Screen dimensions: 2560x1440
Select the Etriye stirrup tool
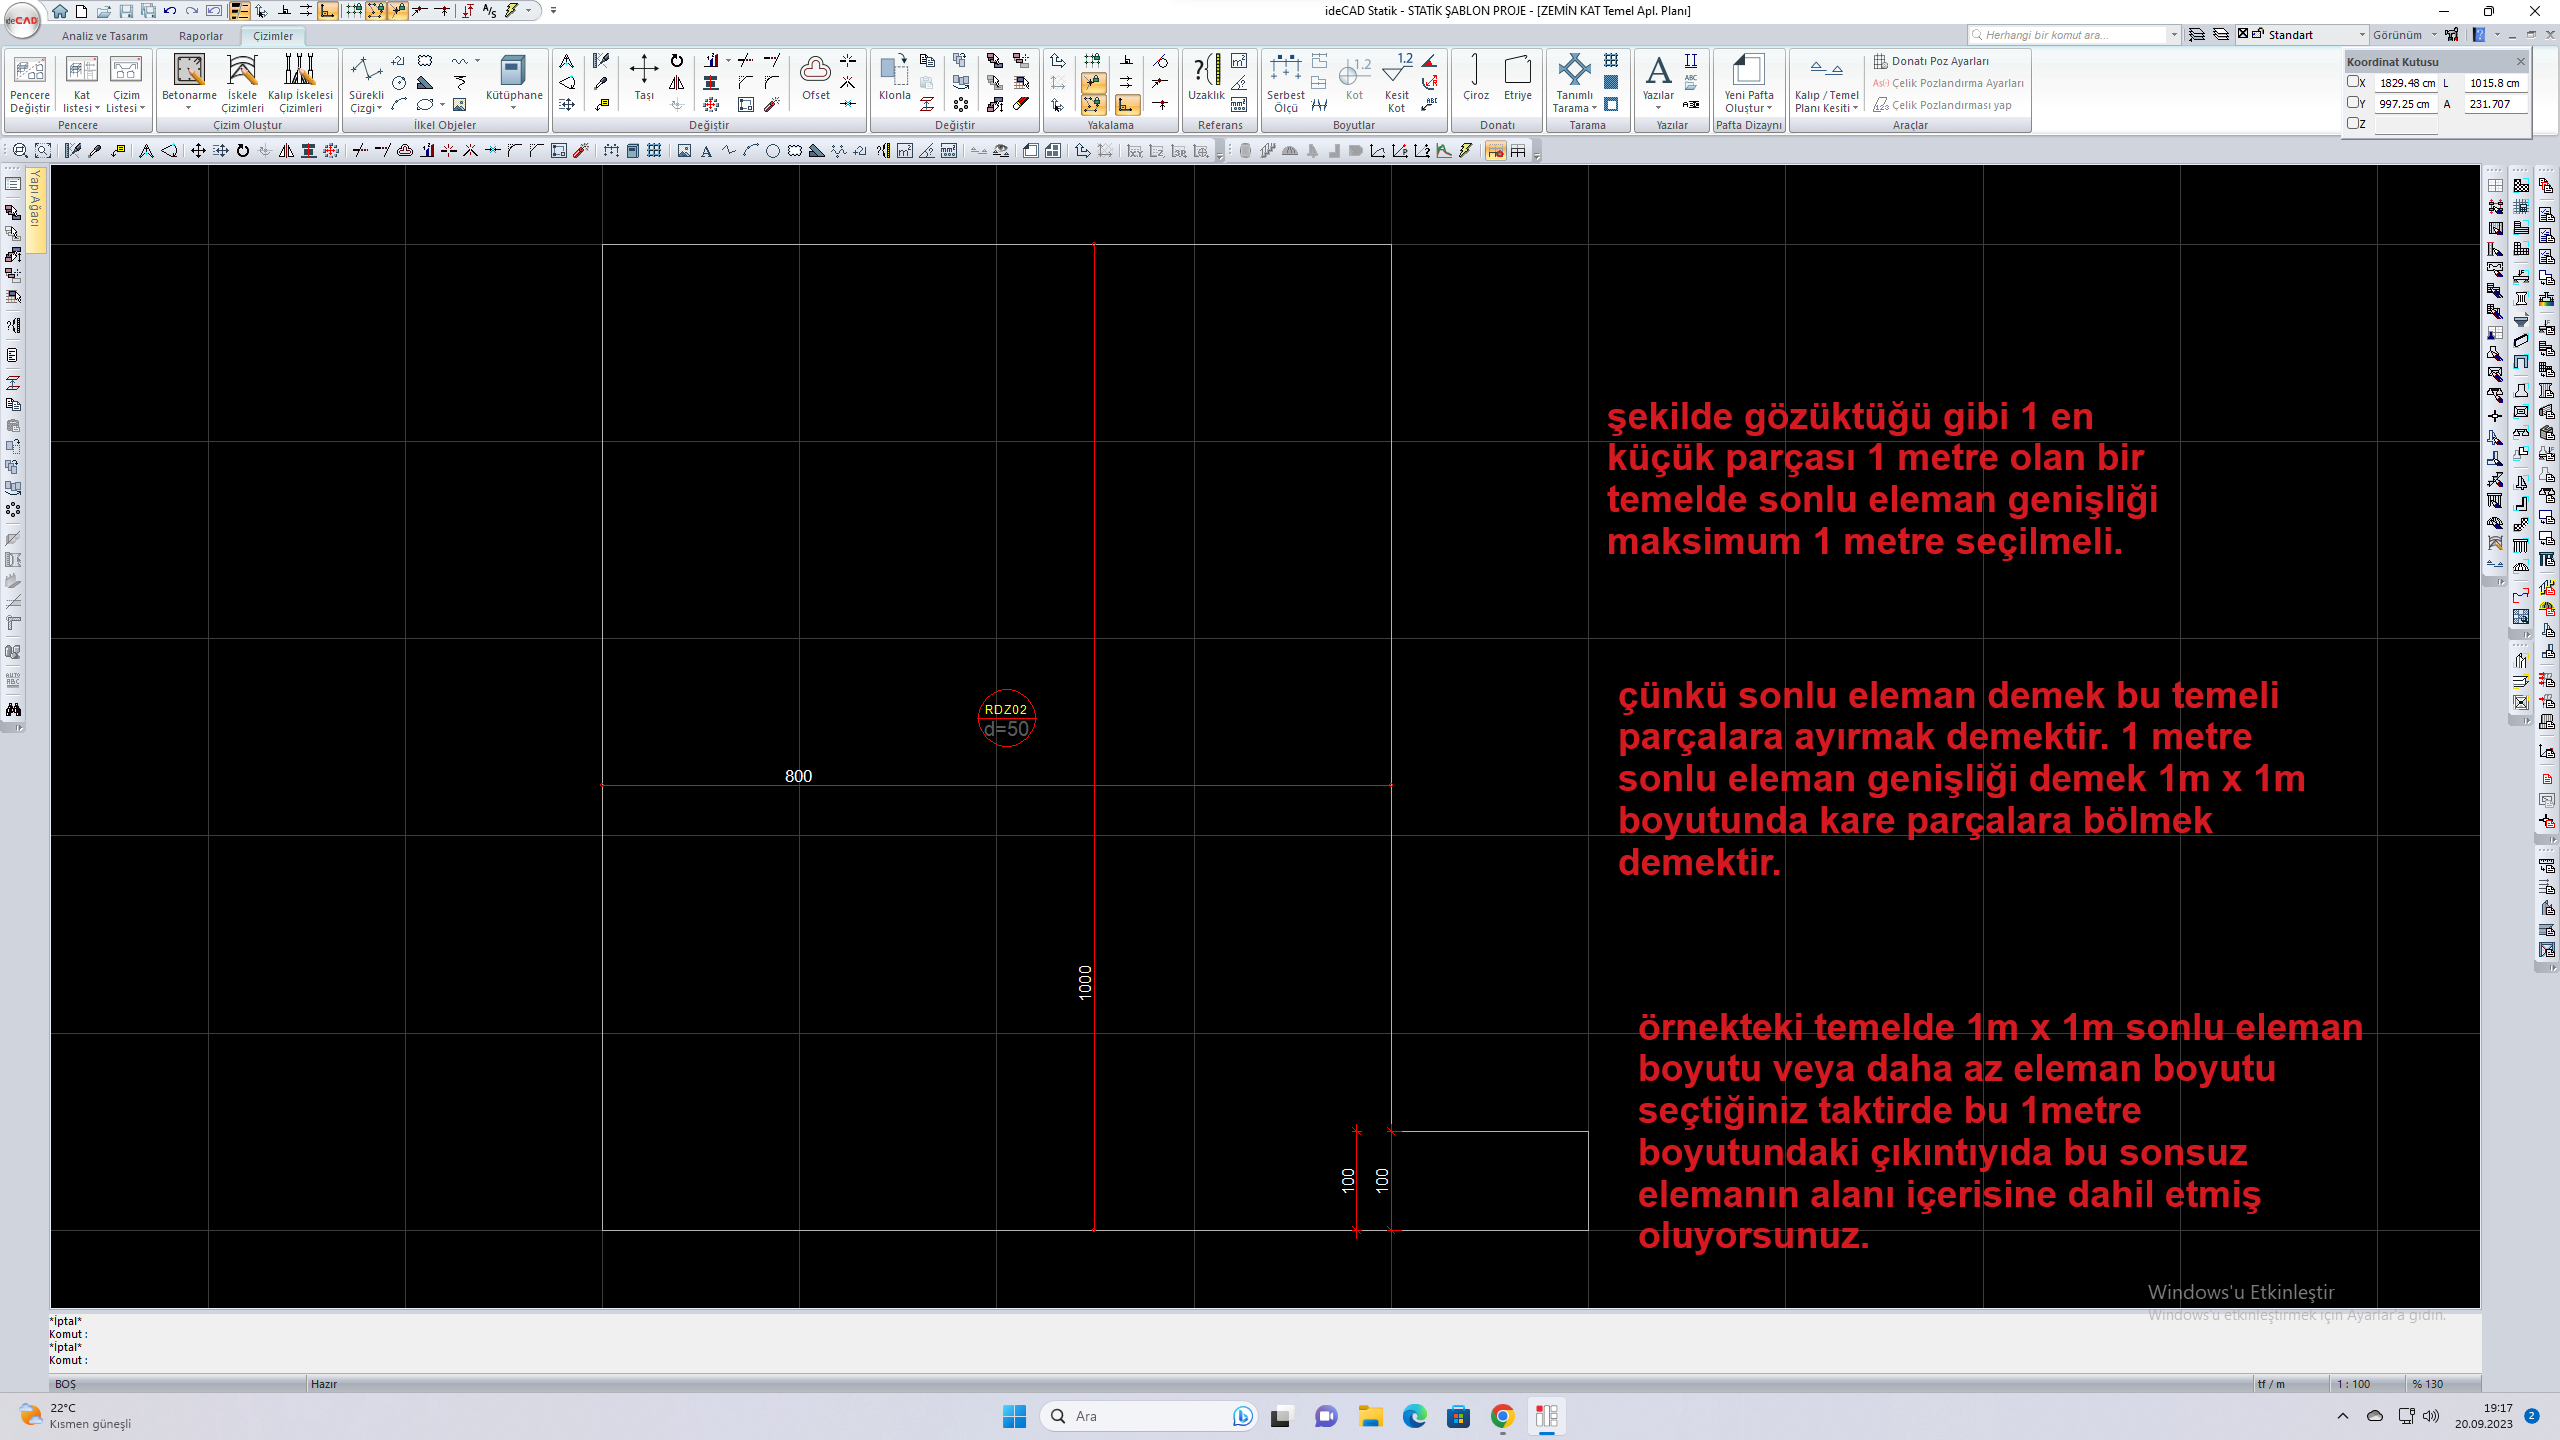1518,78
